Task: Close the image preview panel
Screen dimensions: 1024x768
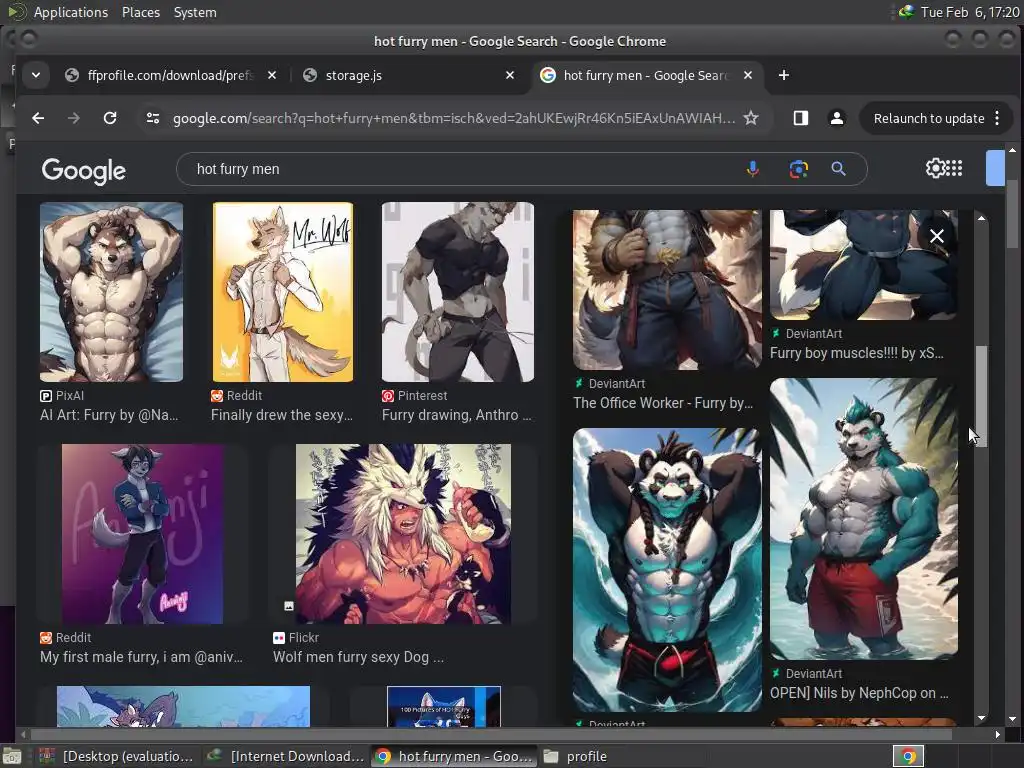Action: pyautogui.click(x=936, y=236)
